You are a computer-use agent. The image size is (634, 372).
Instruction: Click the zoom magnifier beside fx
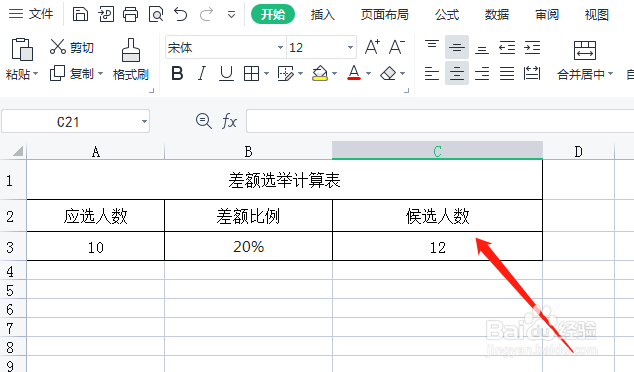tap(203, 121)
